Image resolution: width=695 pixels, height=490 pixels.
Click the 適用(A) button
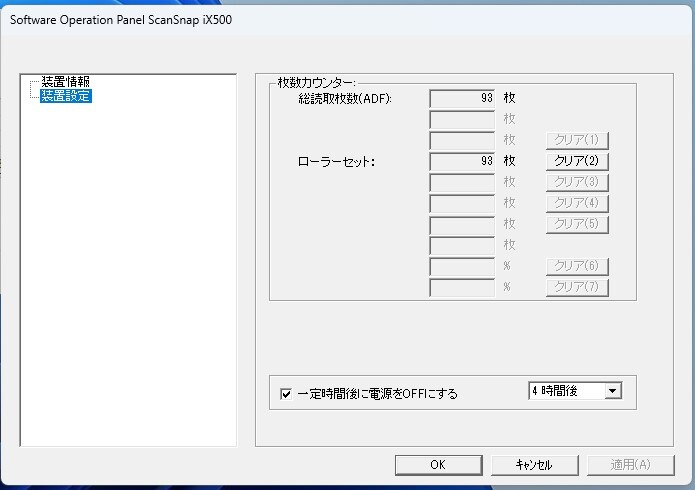[x=630, y=465]
